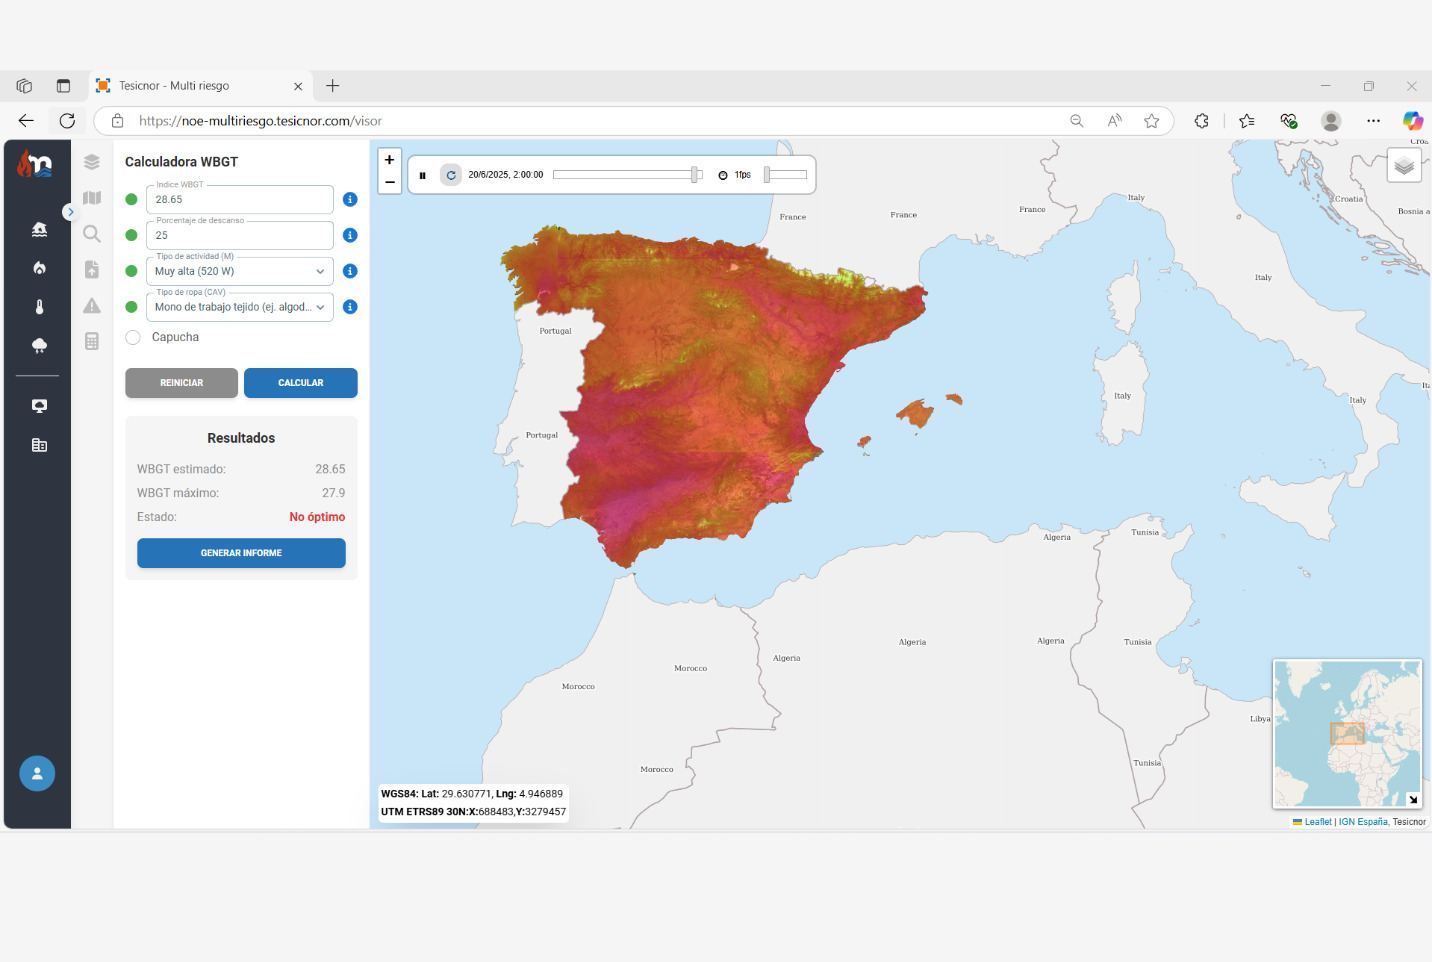Click the Porcentaje de descanso input field
This screenshot has height=962, width=1432.
click(240, 235)
